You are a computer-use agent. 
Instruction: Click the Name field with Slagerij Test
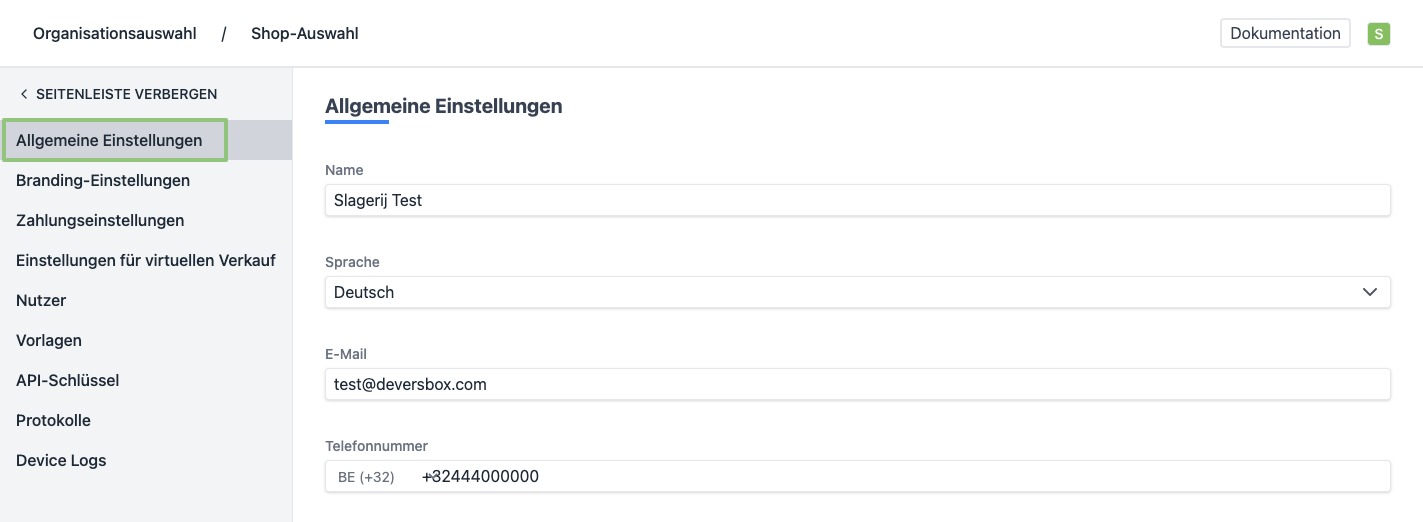click(x=857, y=200)
